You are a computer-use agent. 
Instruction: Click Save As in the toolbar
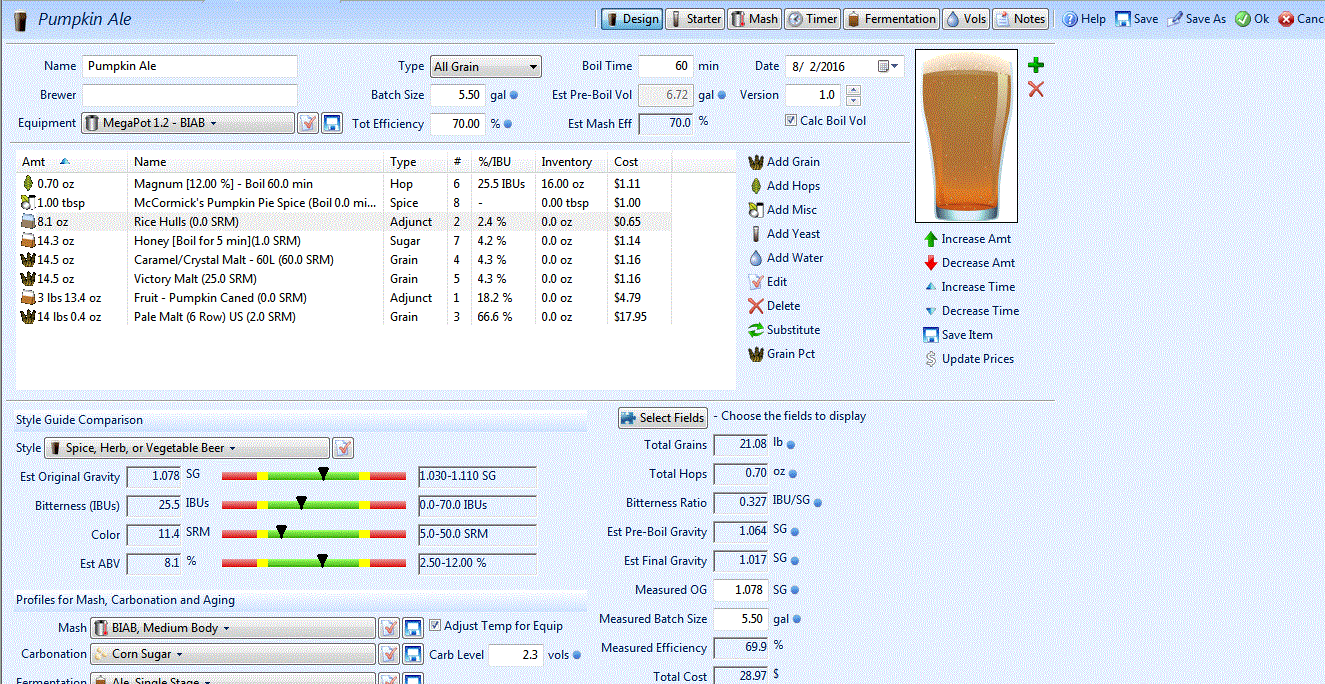pyautogui.click(x=1196, y=19)
